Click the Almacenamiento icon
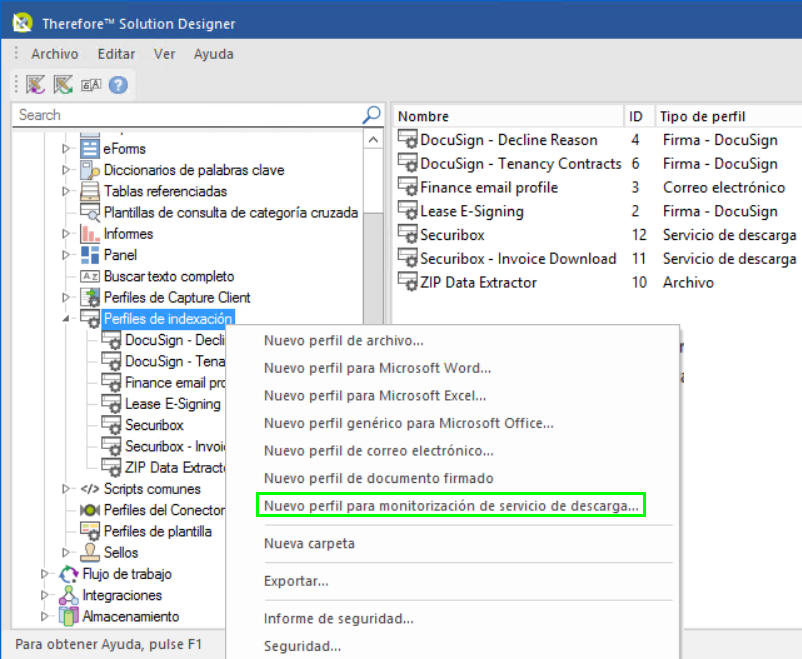Image resolution: width=802 pixels, height=659 pixels. point(68,617)
